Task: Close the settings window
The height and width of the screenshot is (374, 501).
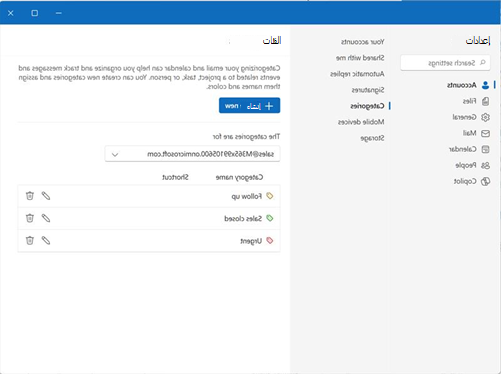Action: [x=11, y=13]
